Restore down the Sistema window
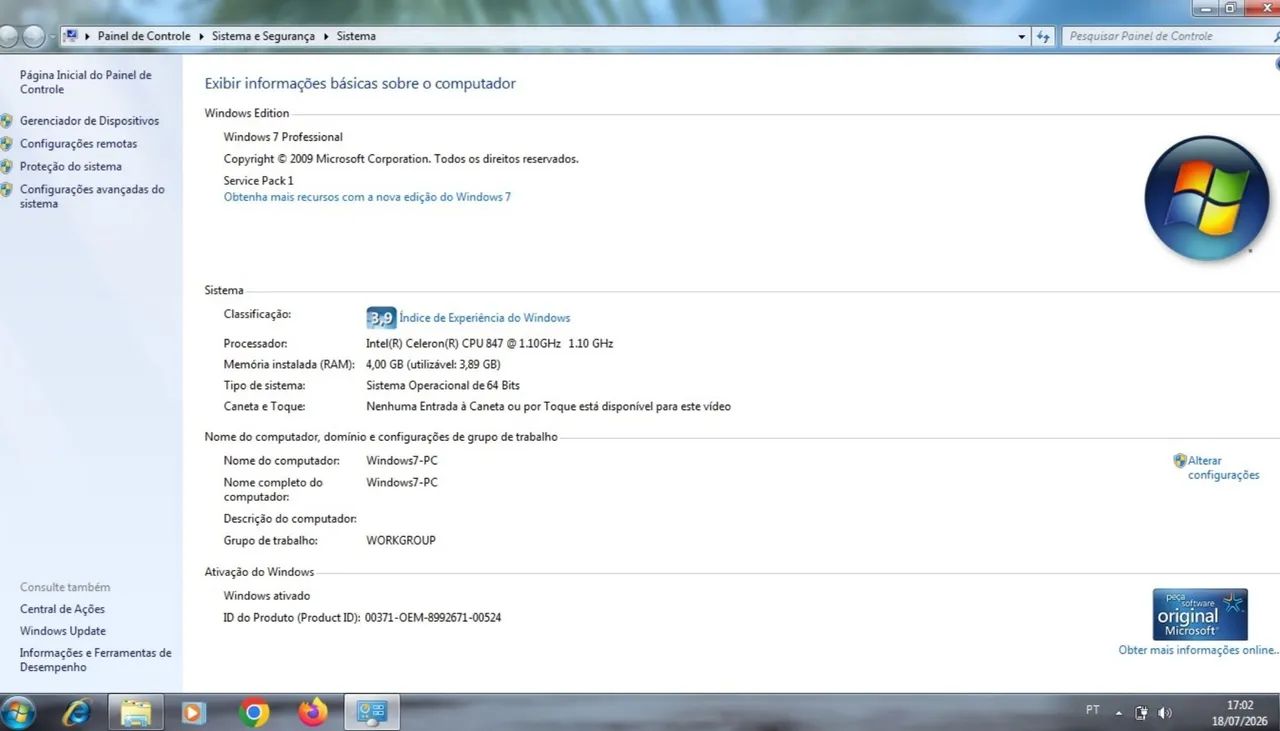Image resolution: width=1280 pixels, height=731 pixels. coord(1231,7)
